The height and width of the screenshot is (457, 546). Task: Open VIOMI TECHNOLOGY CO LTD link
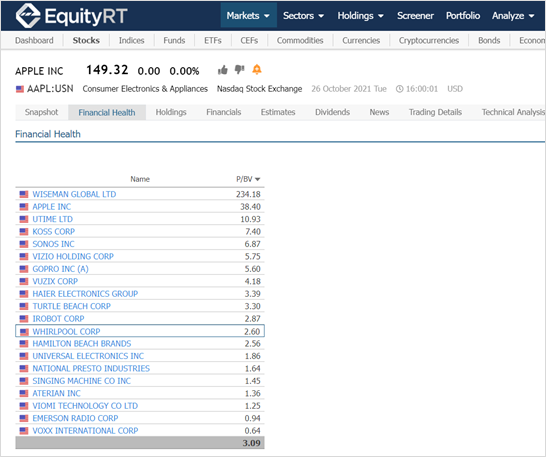coord(85,406)
